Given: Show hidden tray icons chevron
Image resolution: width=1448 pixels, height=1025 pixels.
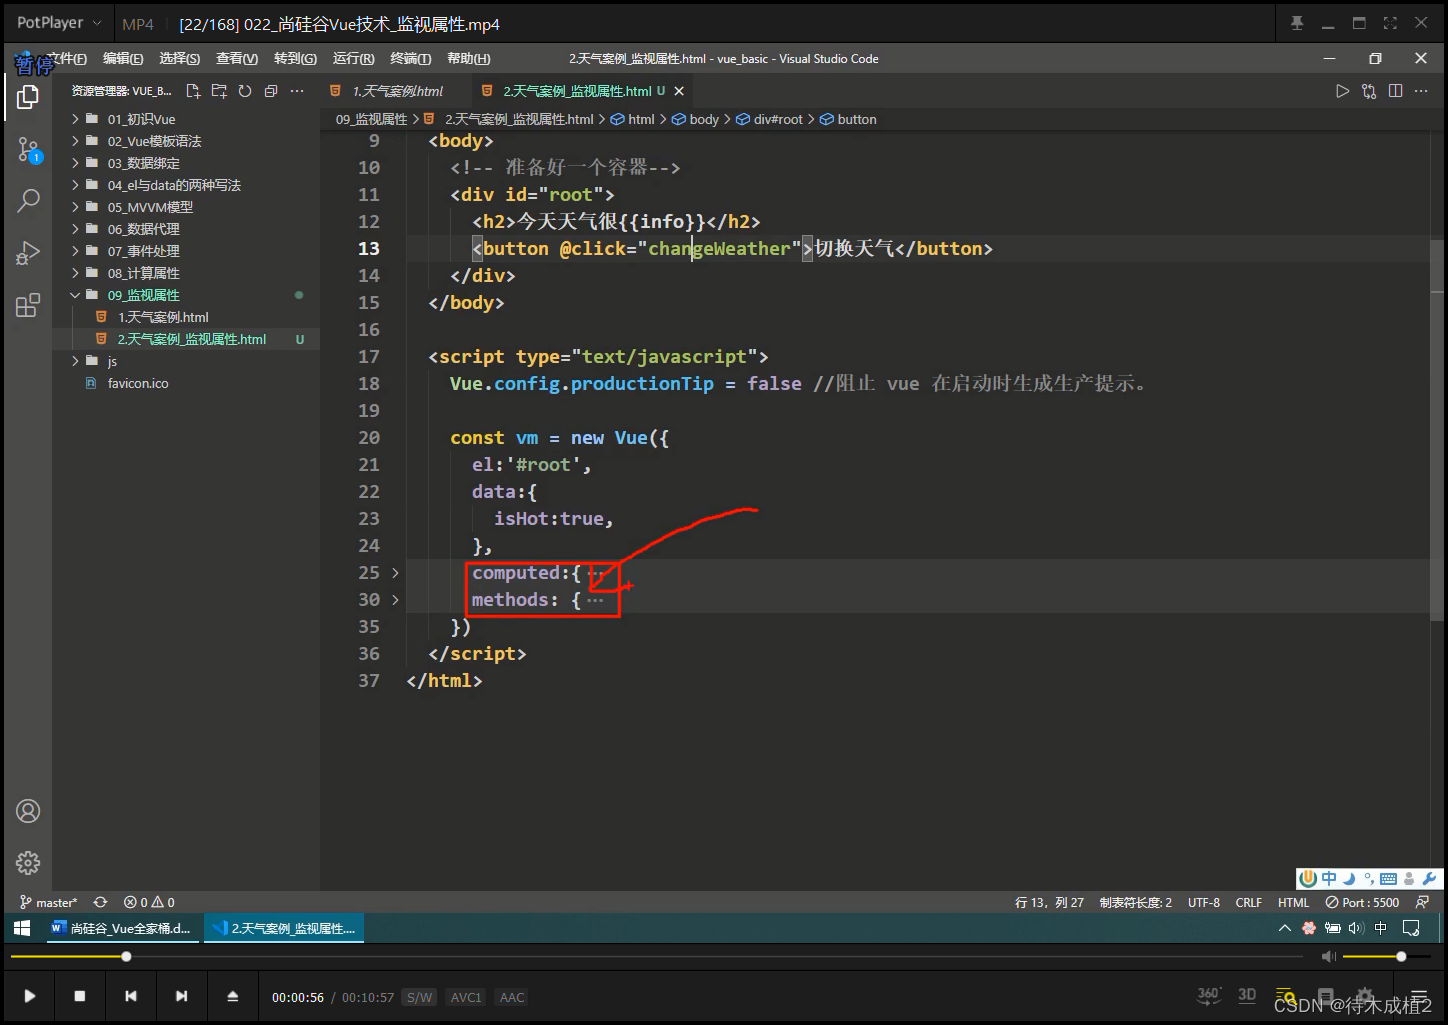Looking at the screenshot, I should 1285,928.
